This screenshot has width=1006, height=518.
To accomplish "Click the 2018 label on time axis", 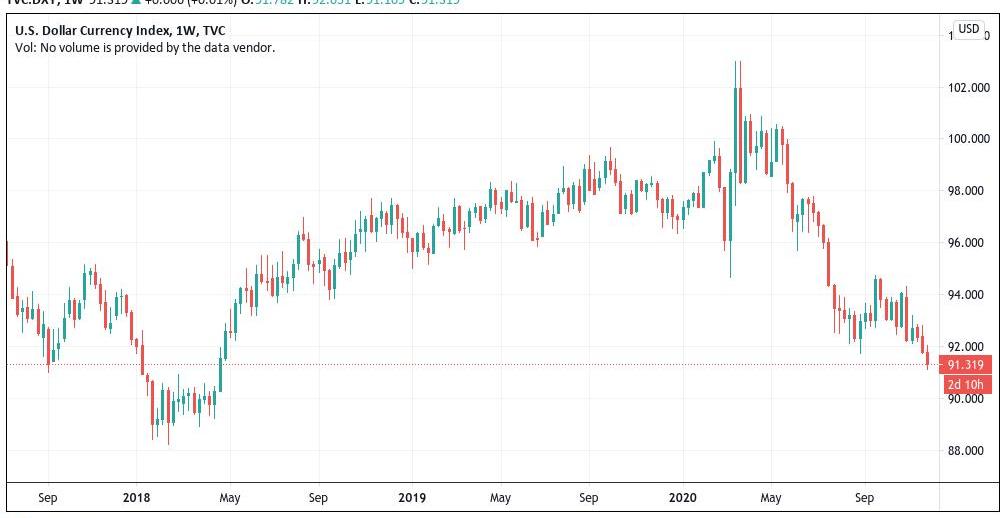I will tap(135, 498).
